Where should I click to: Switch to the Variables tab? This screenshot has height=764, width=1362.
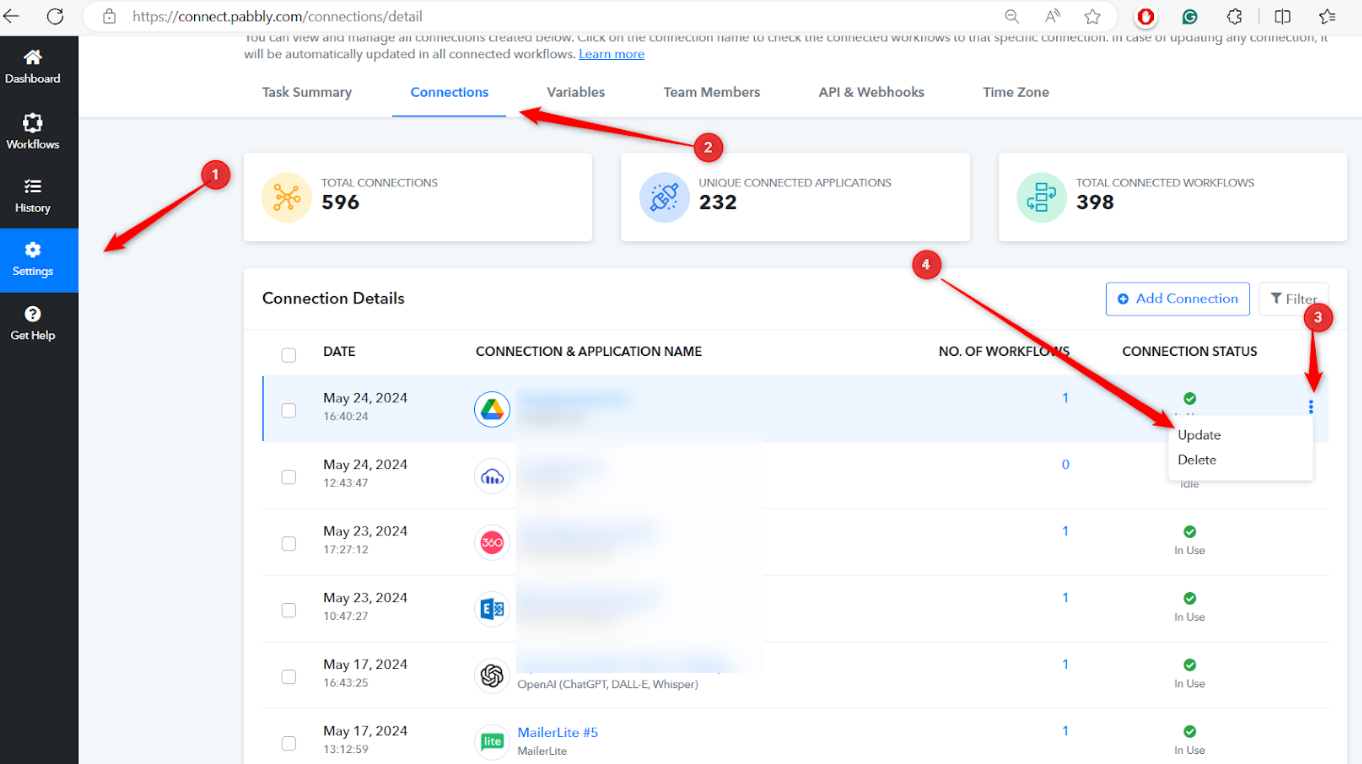576,92
